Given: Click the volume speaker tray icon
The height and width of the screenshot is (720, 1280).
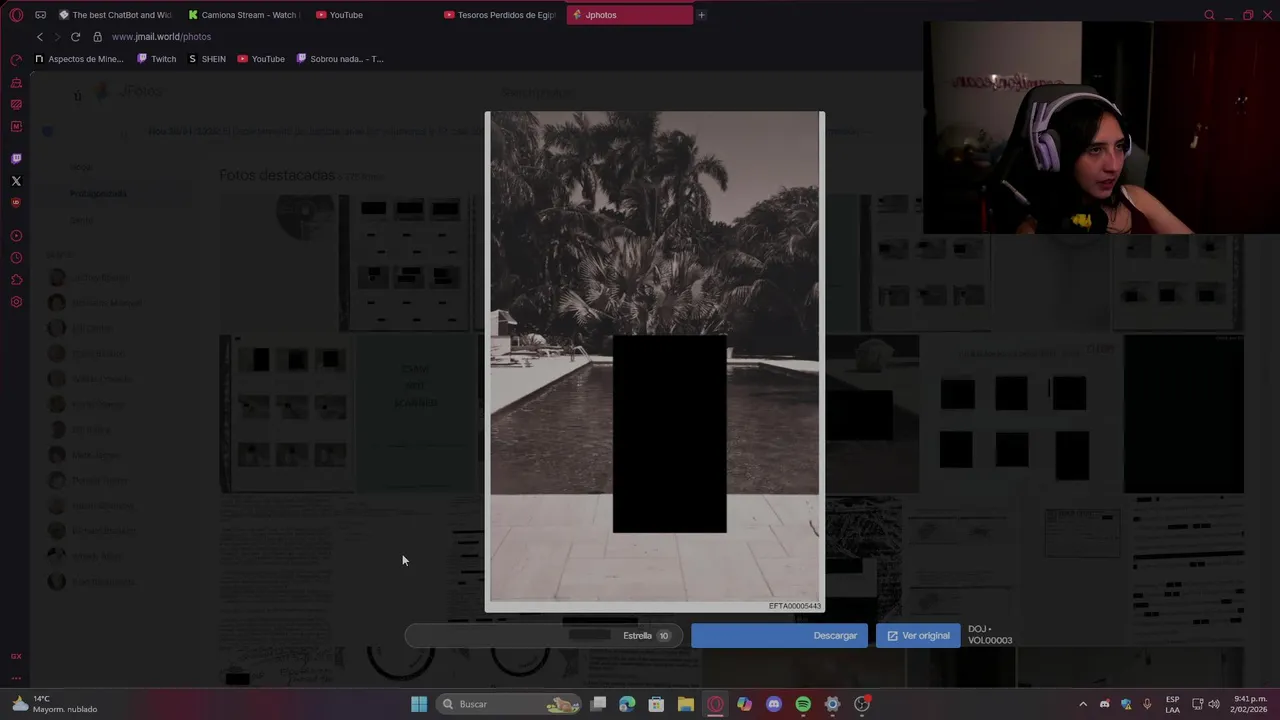Looking at the screenshot, I should 1214,704.
